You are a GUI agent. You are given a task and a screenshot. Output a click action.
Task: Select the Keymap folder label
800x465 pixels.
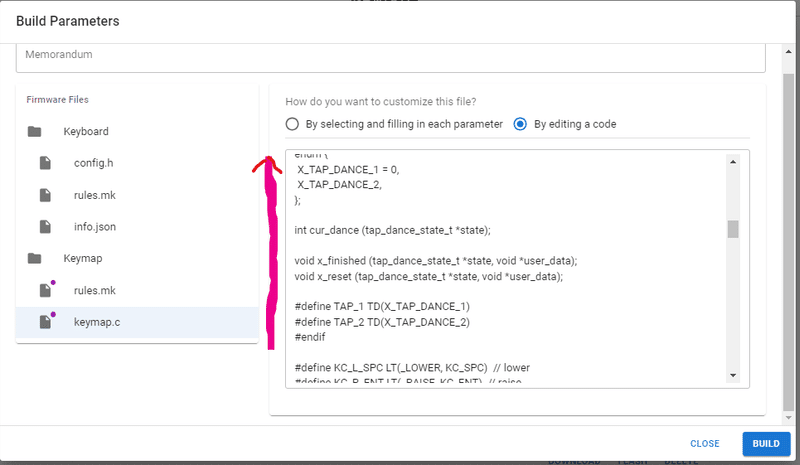83,258
